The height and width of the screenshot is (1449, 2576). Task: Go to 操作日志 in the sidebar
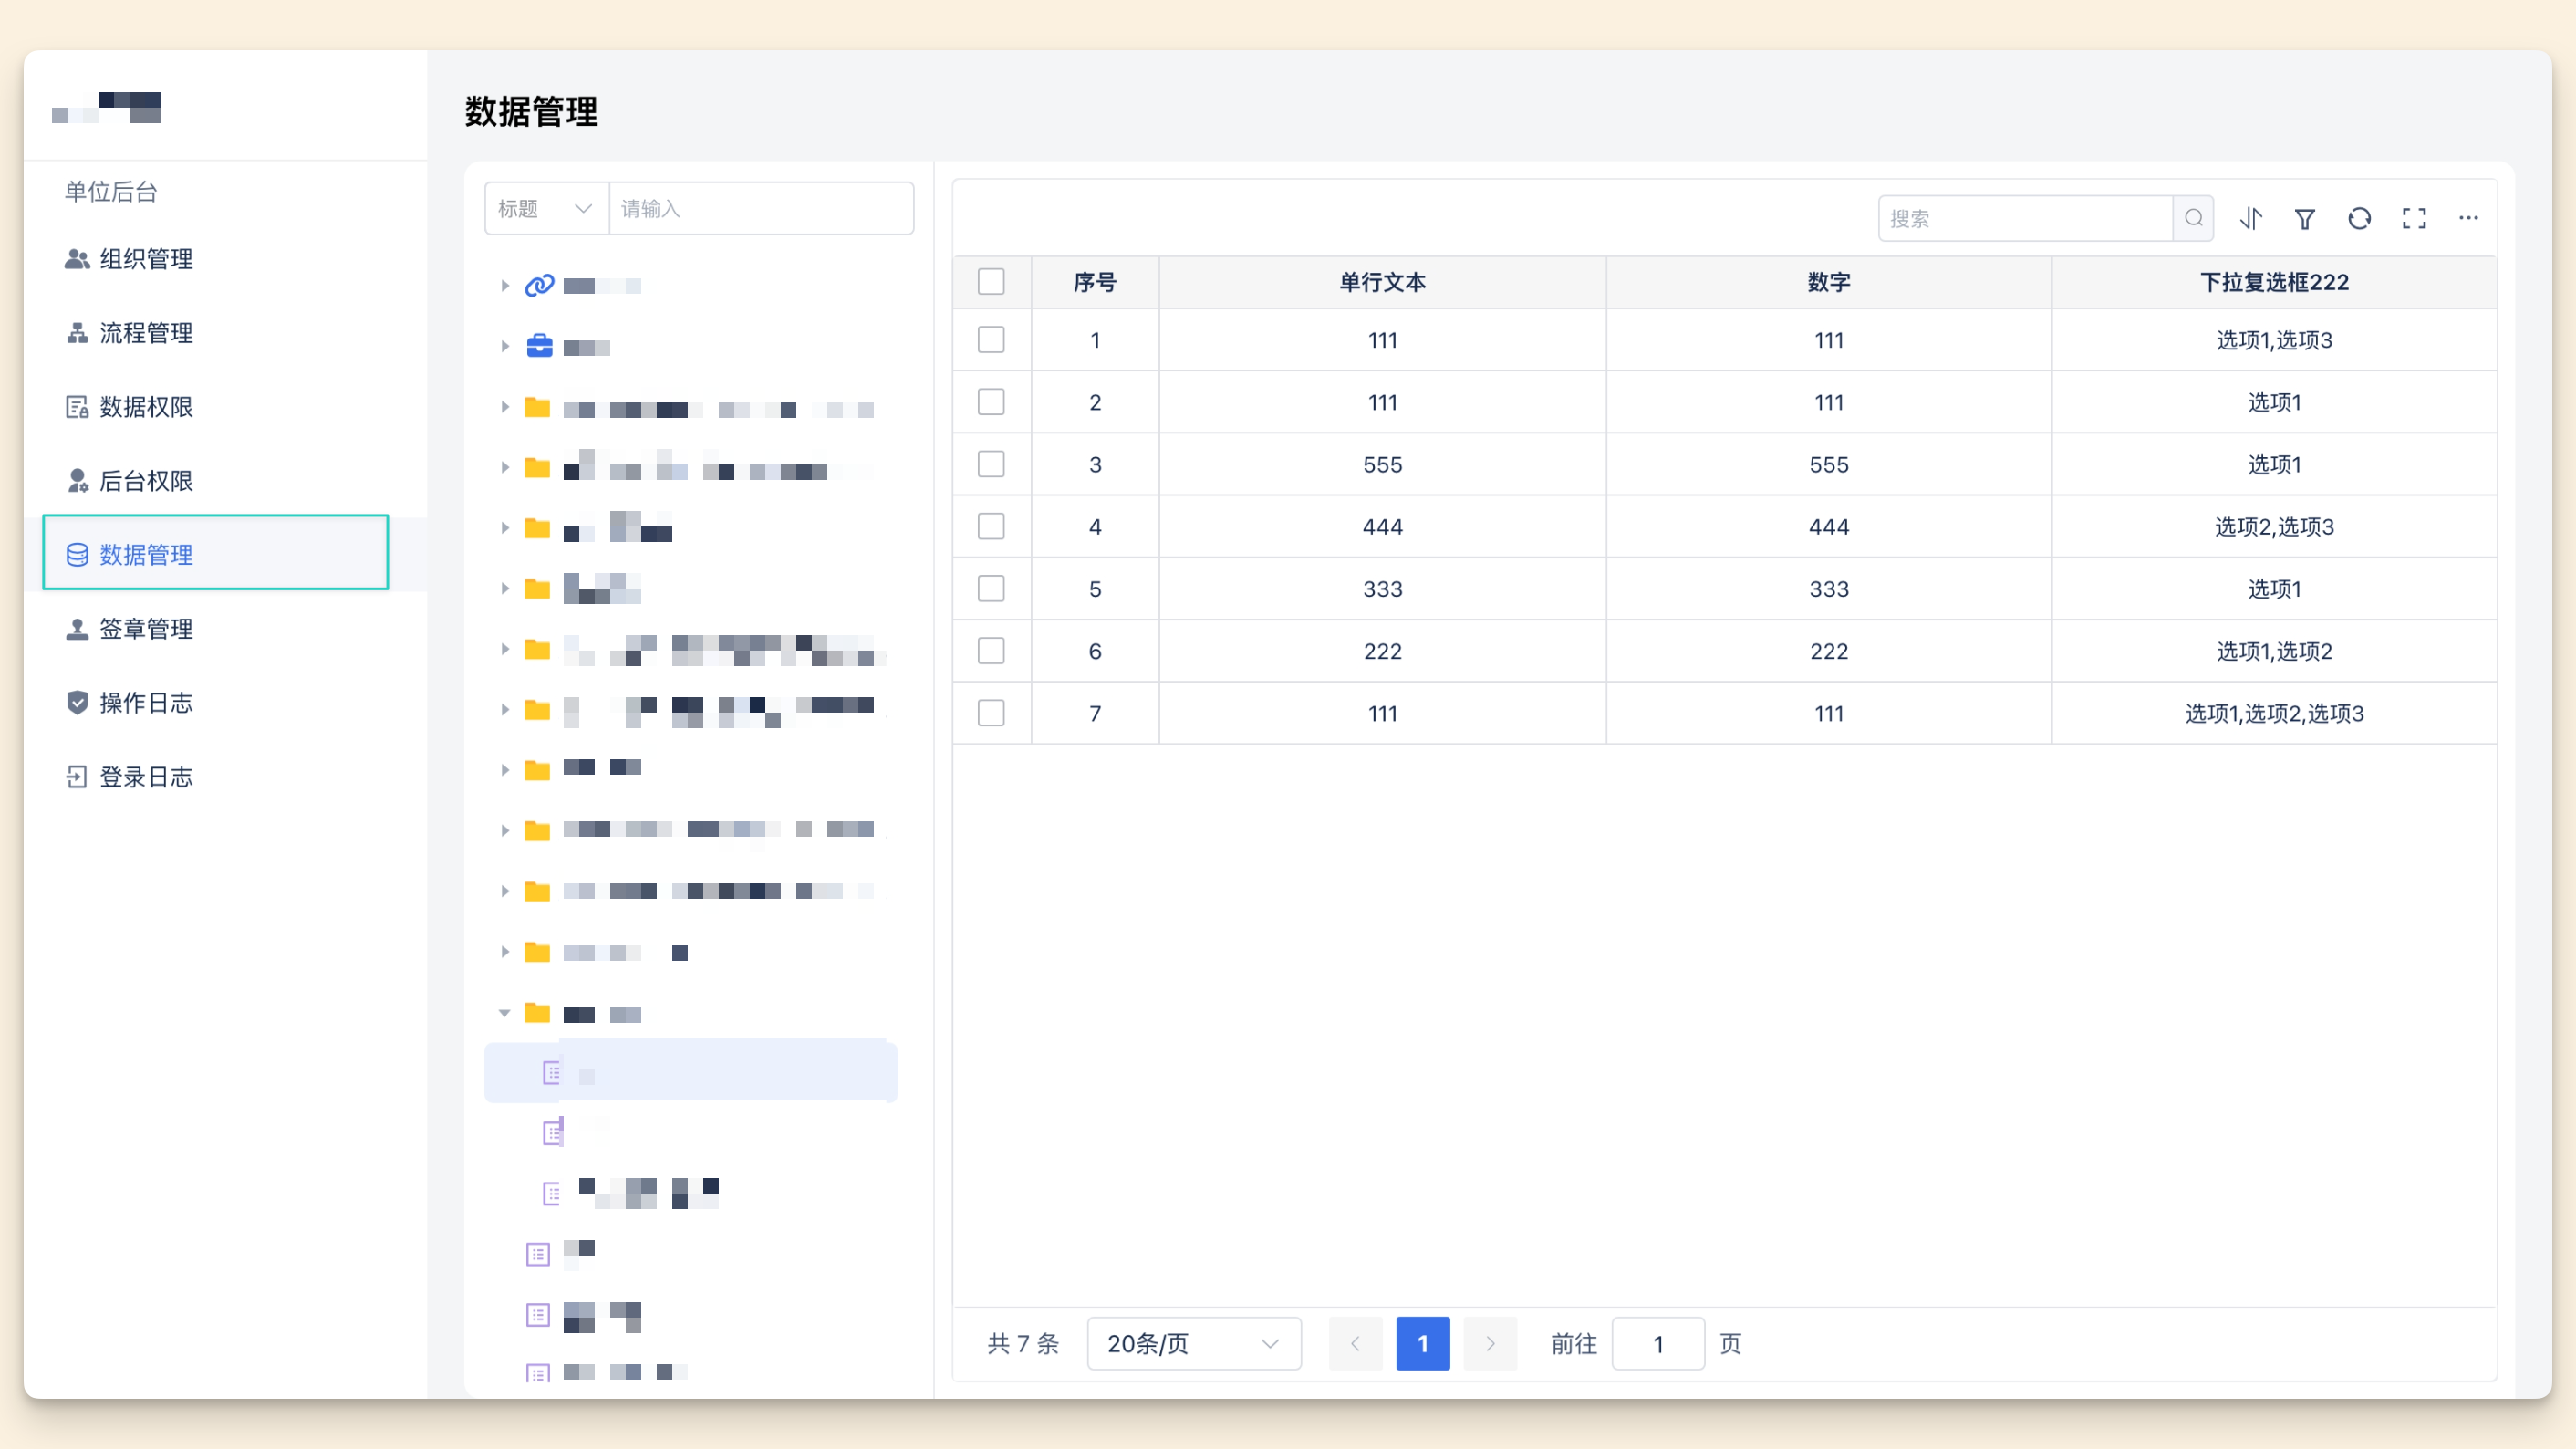click(x=146, y=703)
